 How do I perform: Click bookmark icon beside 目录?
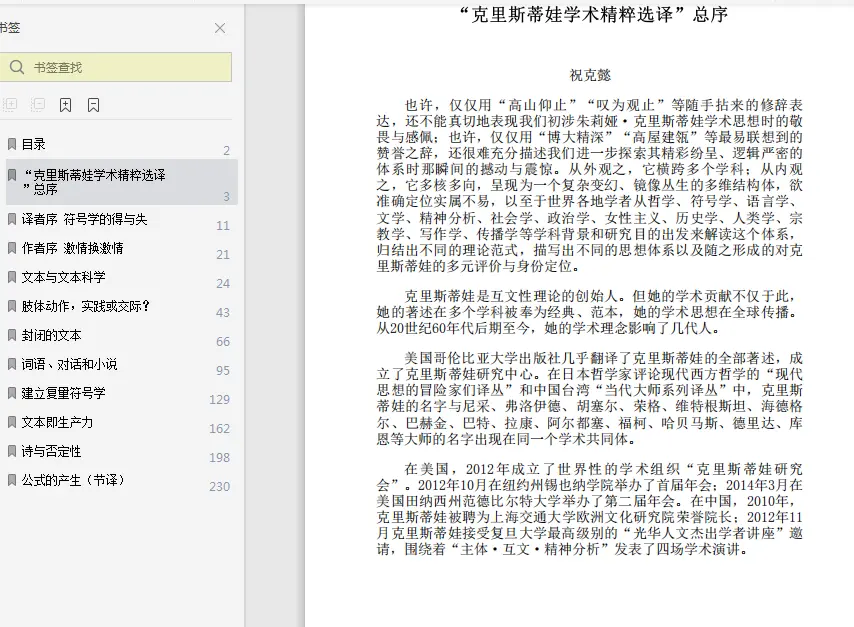pyautogui.click(x=11, y=144)
